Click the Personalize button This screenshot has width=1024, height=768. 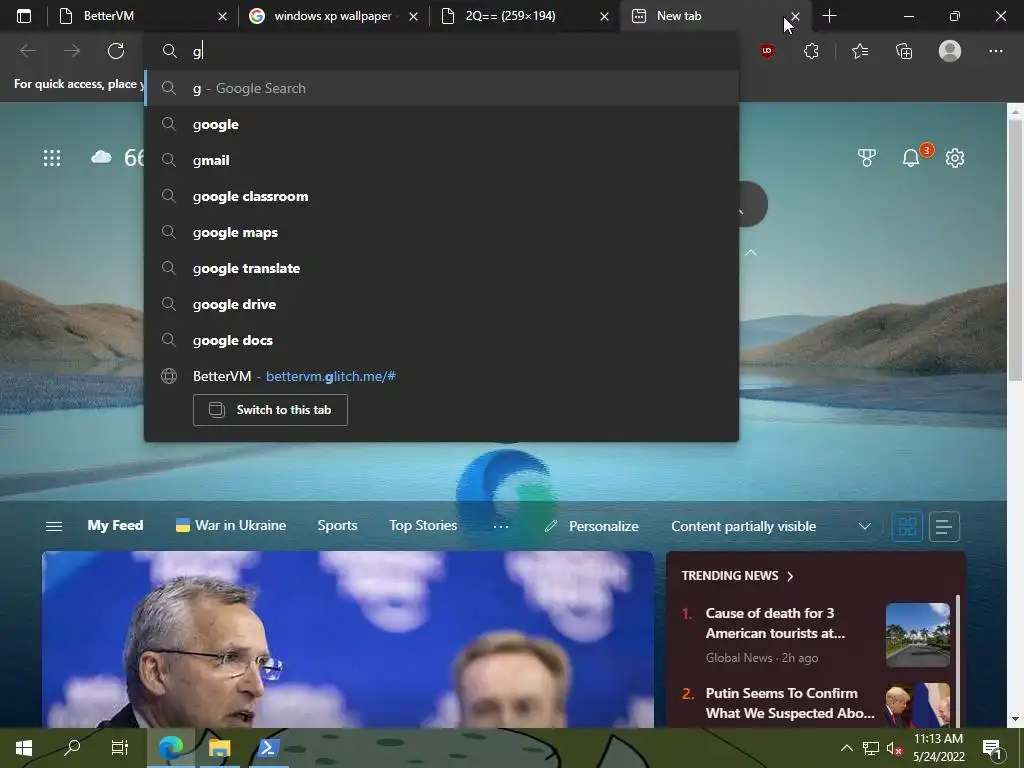pyautogui.click(x=592, y=526)
